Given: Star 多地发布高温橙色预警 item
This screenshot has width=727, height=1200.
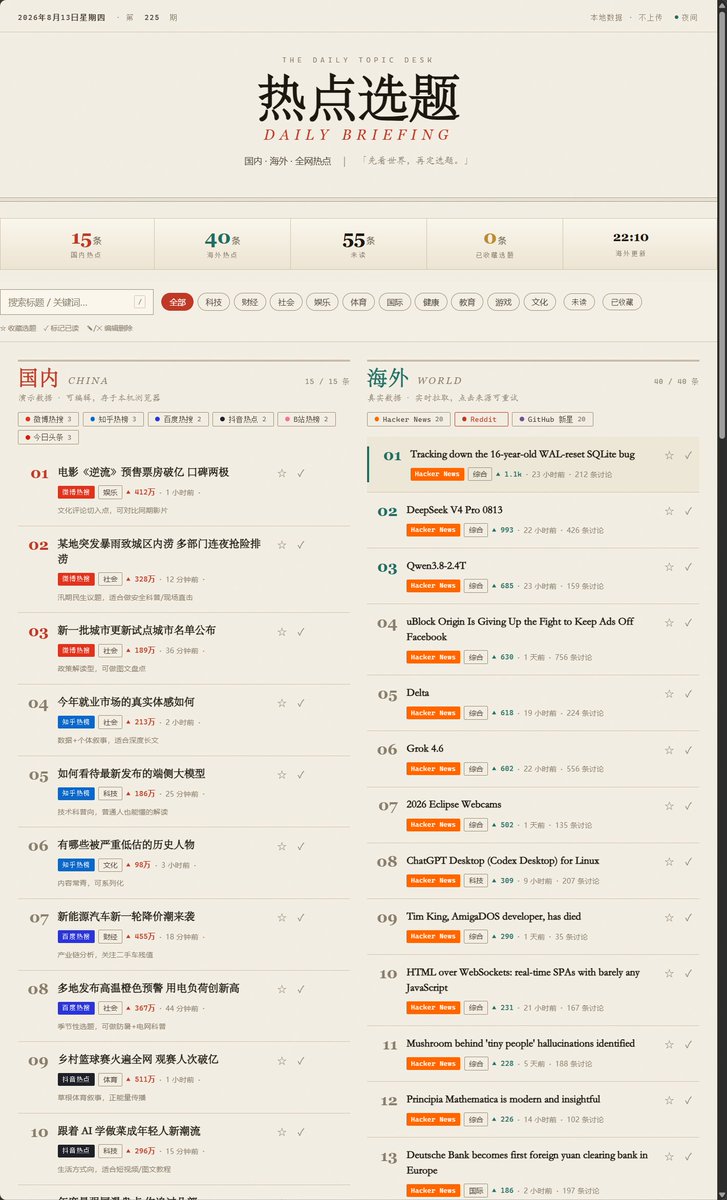Looking at the screenshot, I should (282, 989).
